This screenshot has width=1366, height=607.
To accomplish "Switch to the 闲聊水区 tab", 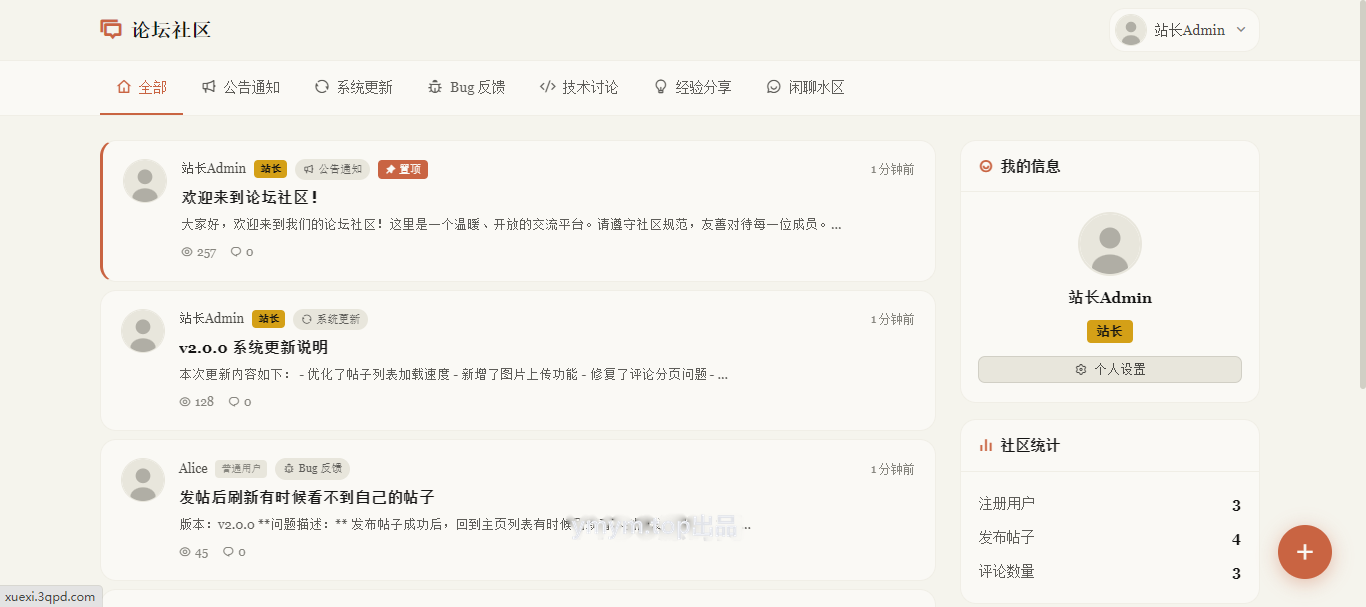I will point(805,87).
